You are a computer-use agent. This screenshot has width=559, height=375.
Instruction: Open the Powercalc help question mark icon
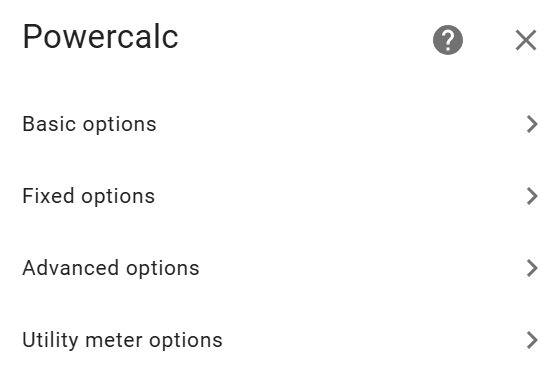(x=448, y=40)
